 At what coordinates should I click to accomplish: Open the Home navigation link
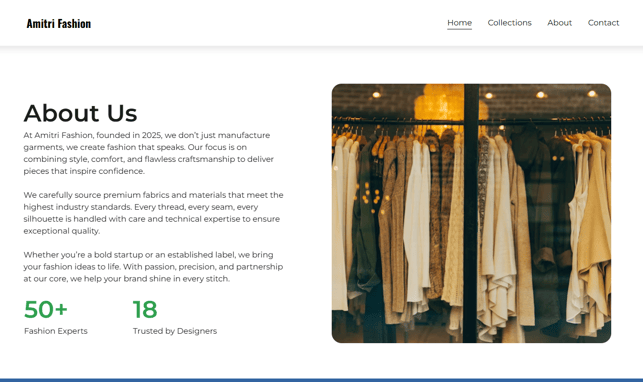tap(459, 23)
